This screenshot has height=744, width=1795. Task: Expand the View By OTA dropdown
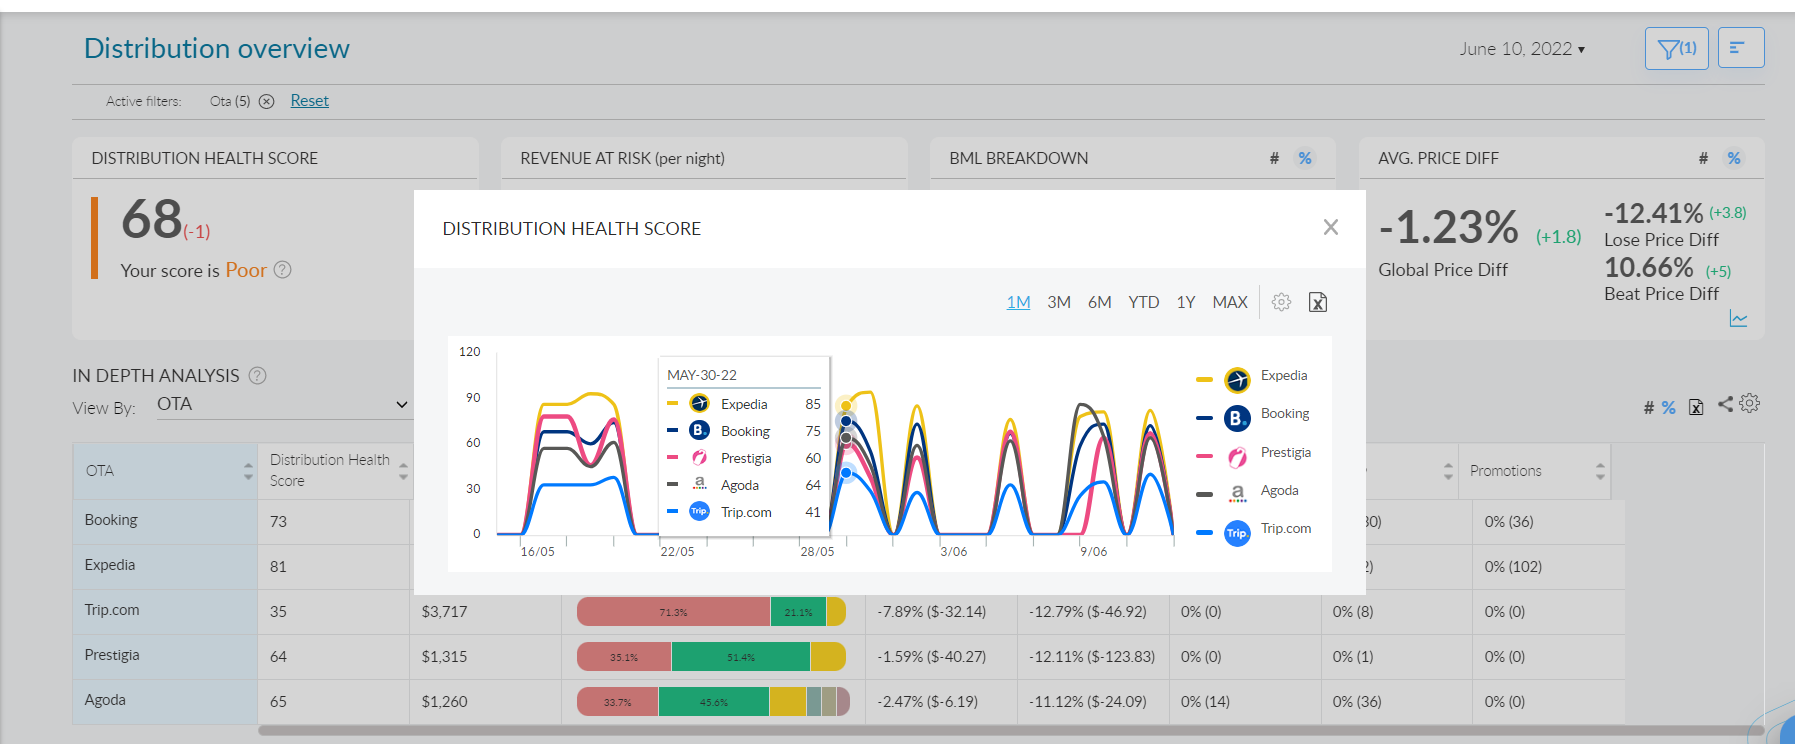(x=284, y=404)
